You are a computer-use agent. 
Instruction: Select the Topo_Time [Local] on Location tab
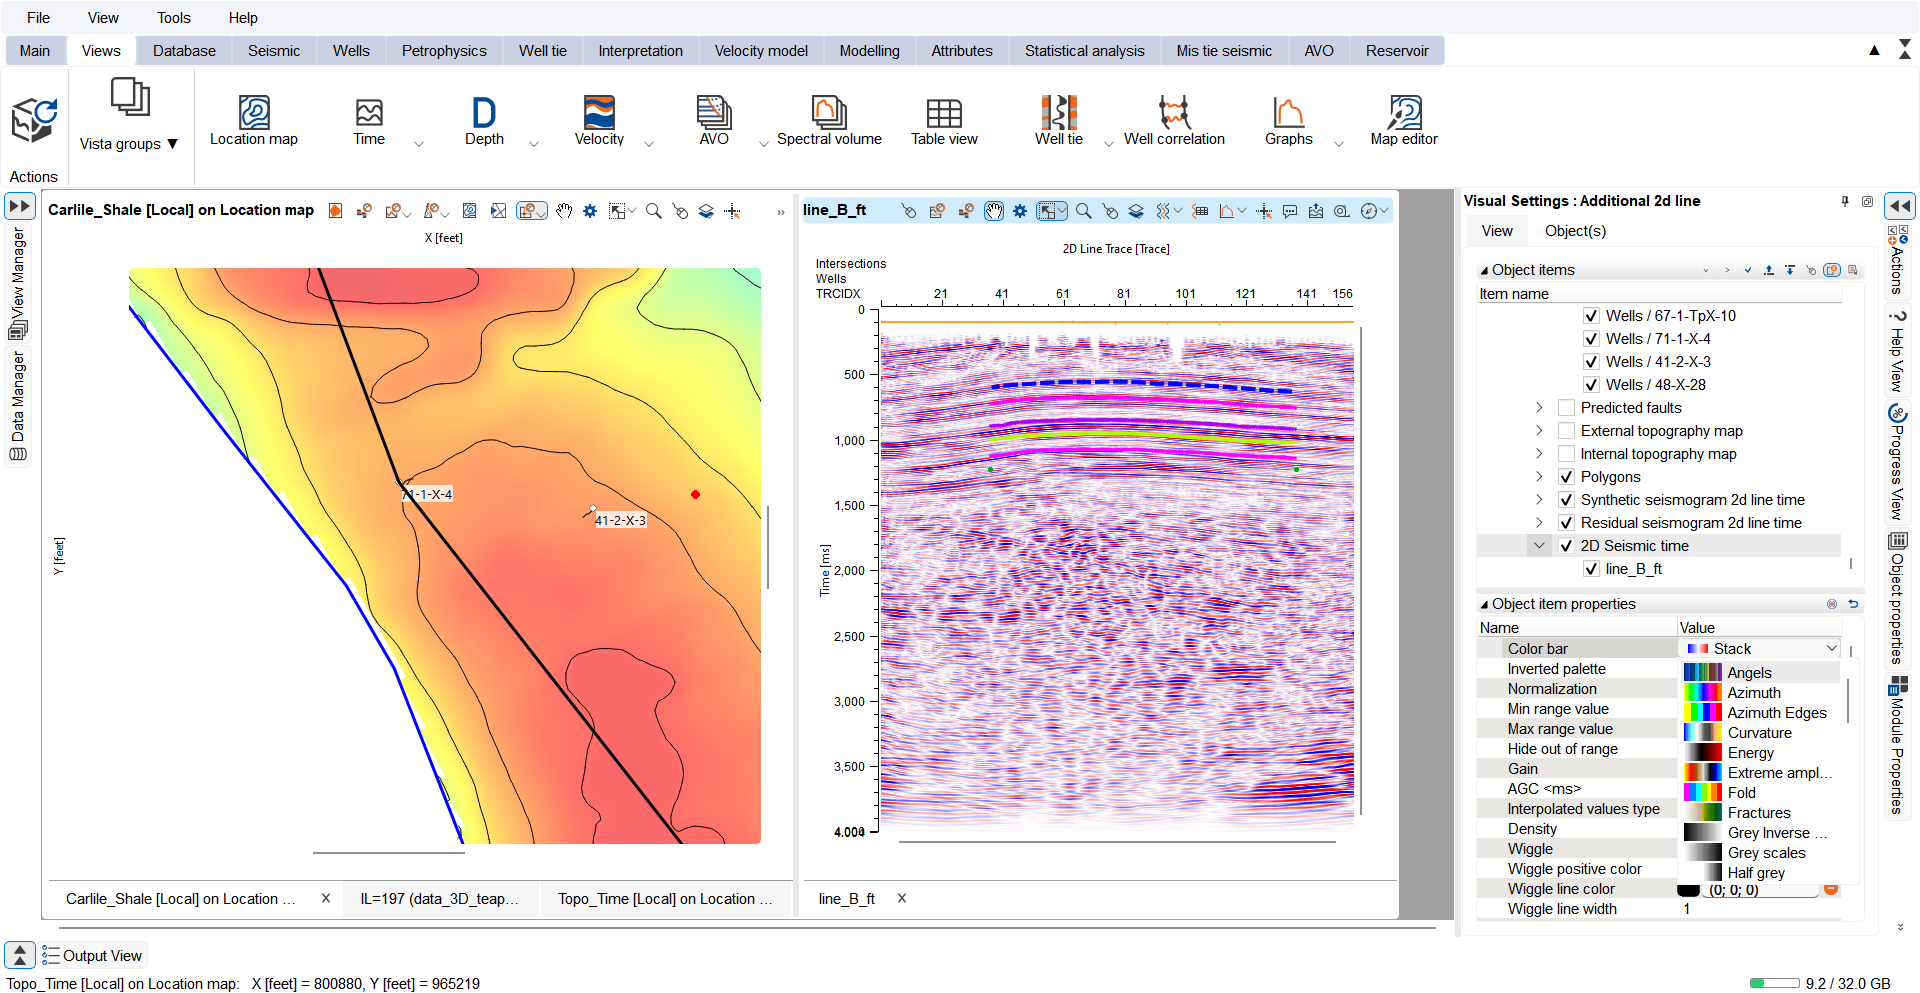pyautogui.click(x=665, y=899)
